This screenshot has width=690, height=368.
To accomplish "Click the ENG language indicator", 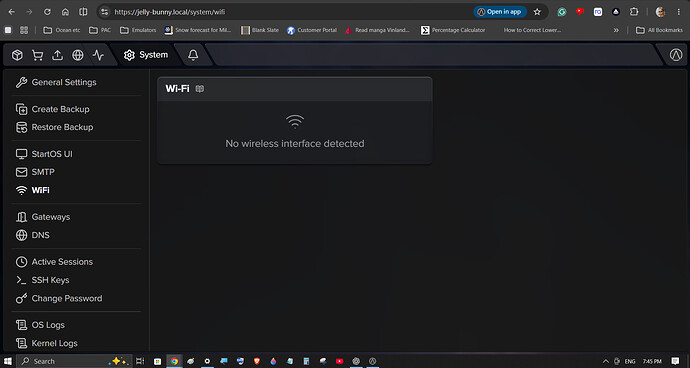I will point(630,361).
